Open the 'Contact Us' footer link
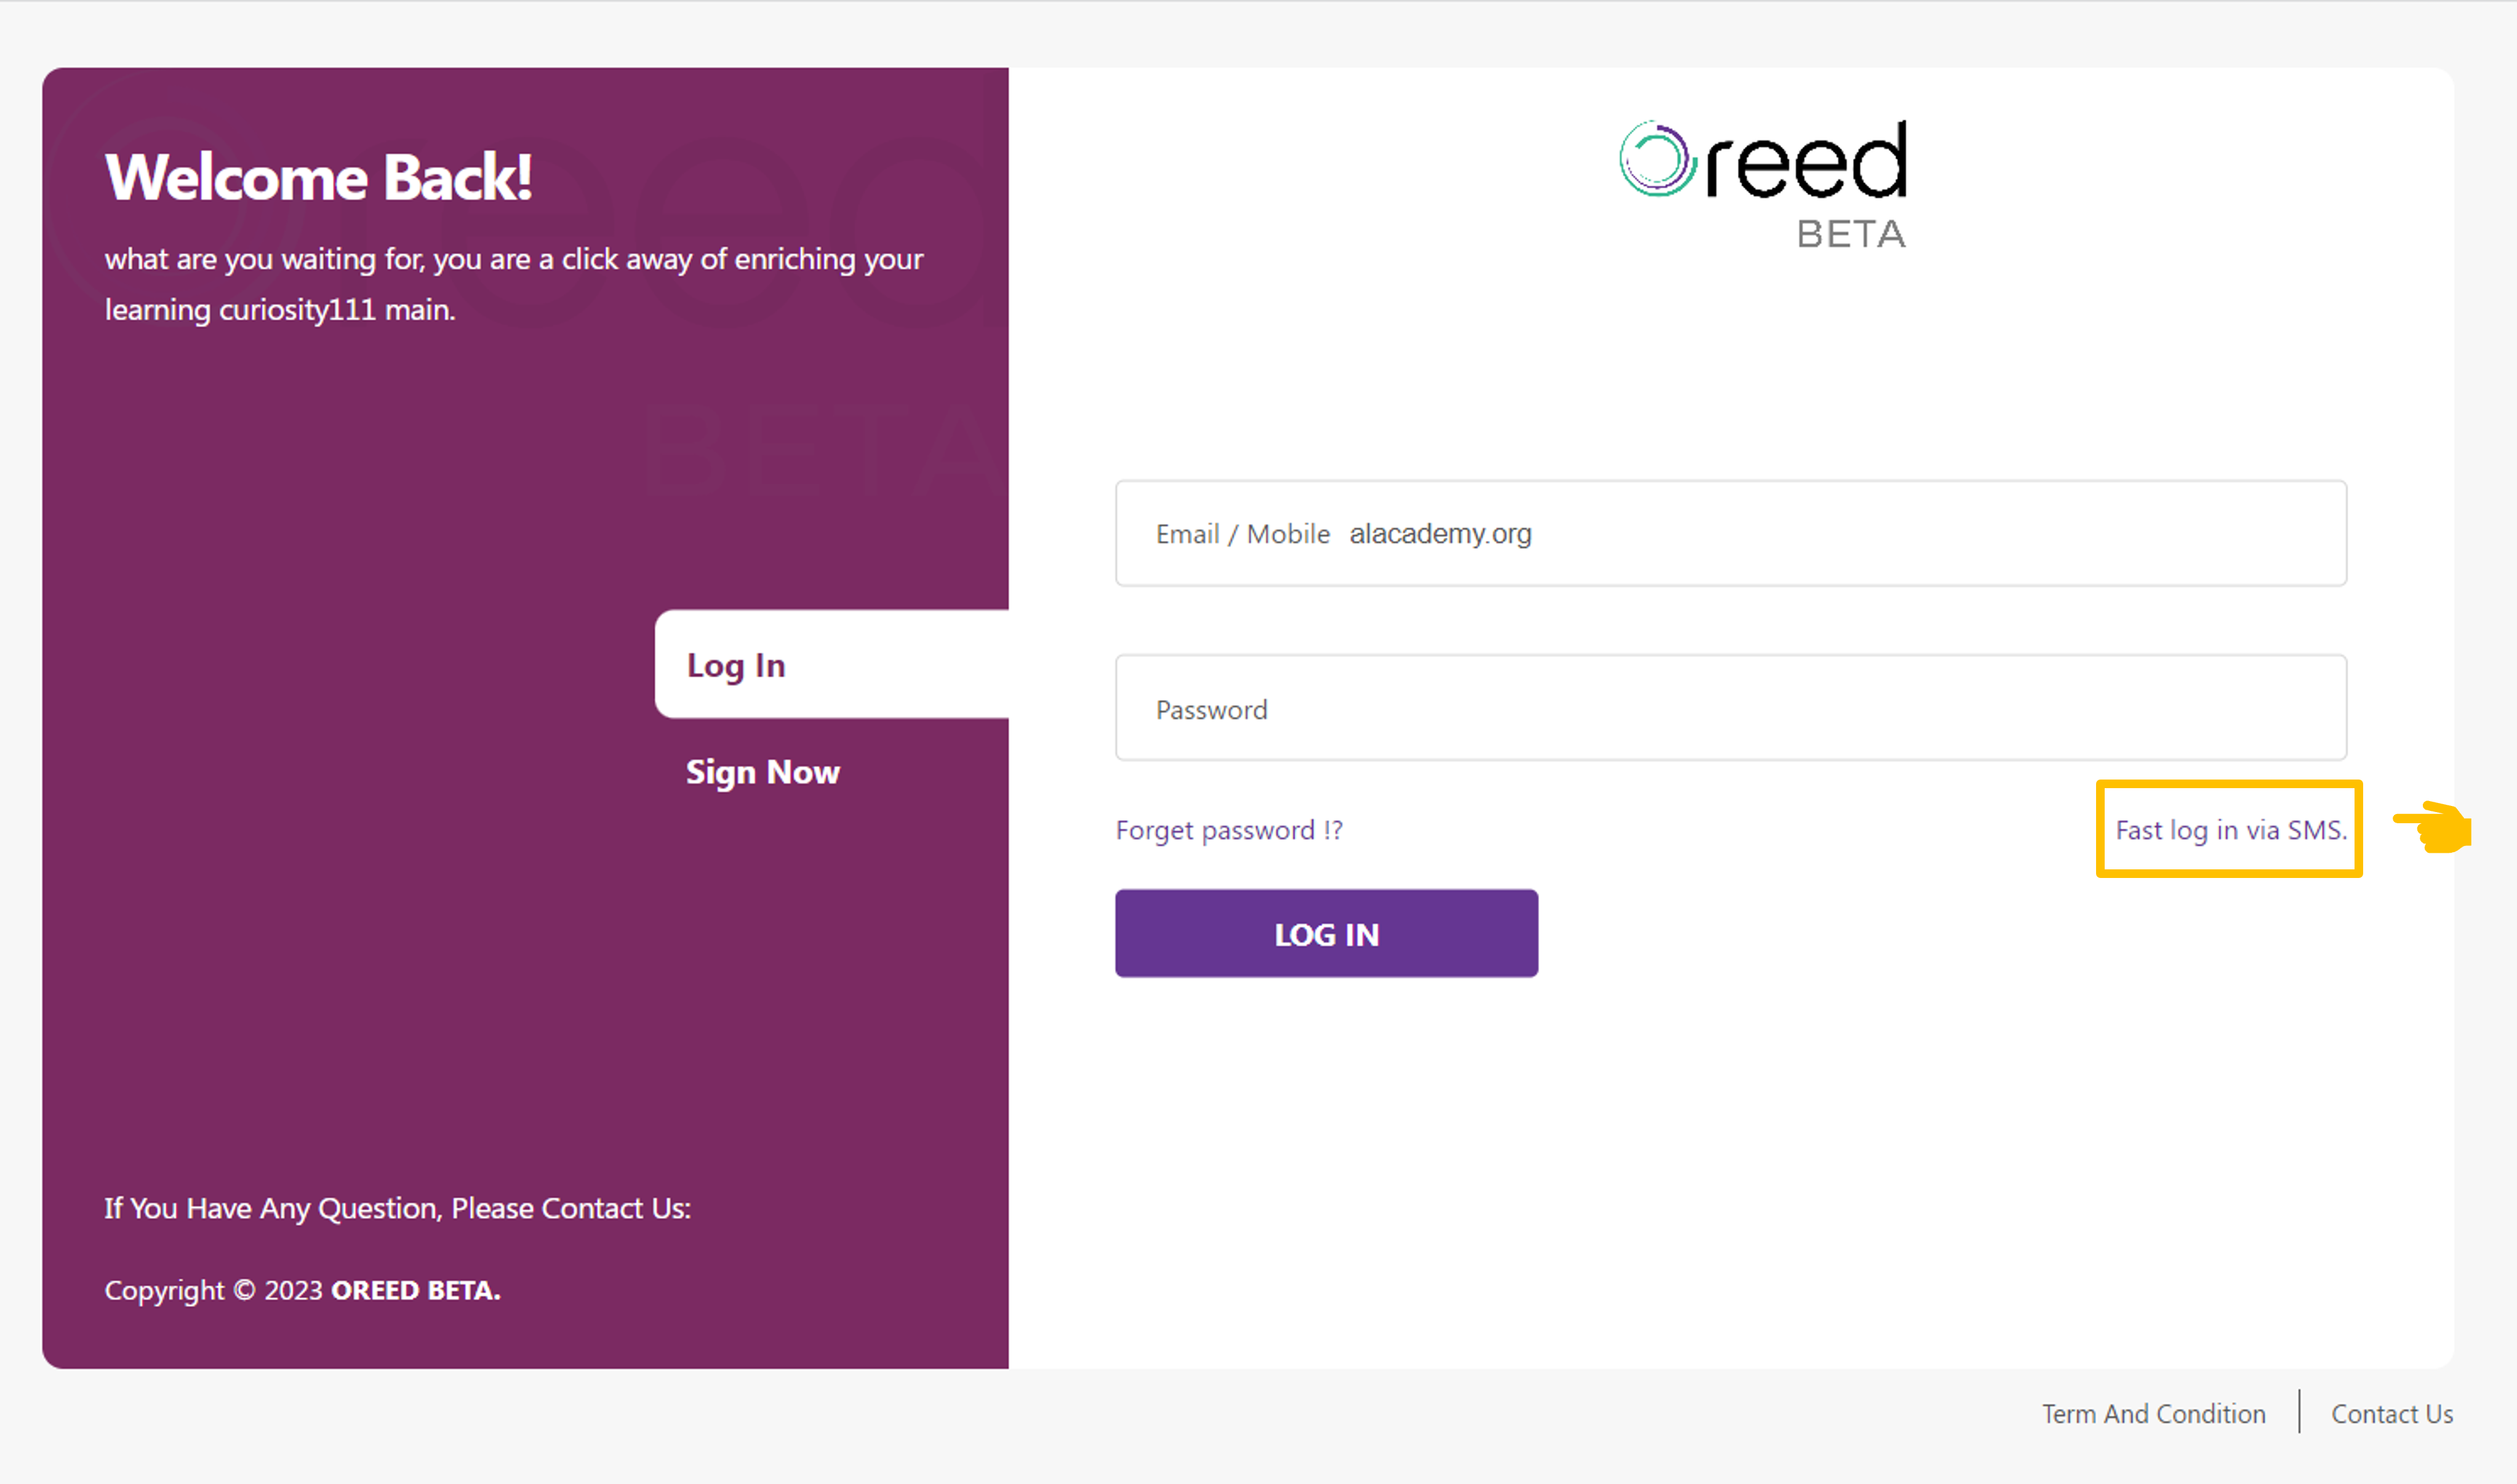This screenshot has width=2517, height=1484. coord(2392,1414)
